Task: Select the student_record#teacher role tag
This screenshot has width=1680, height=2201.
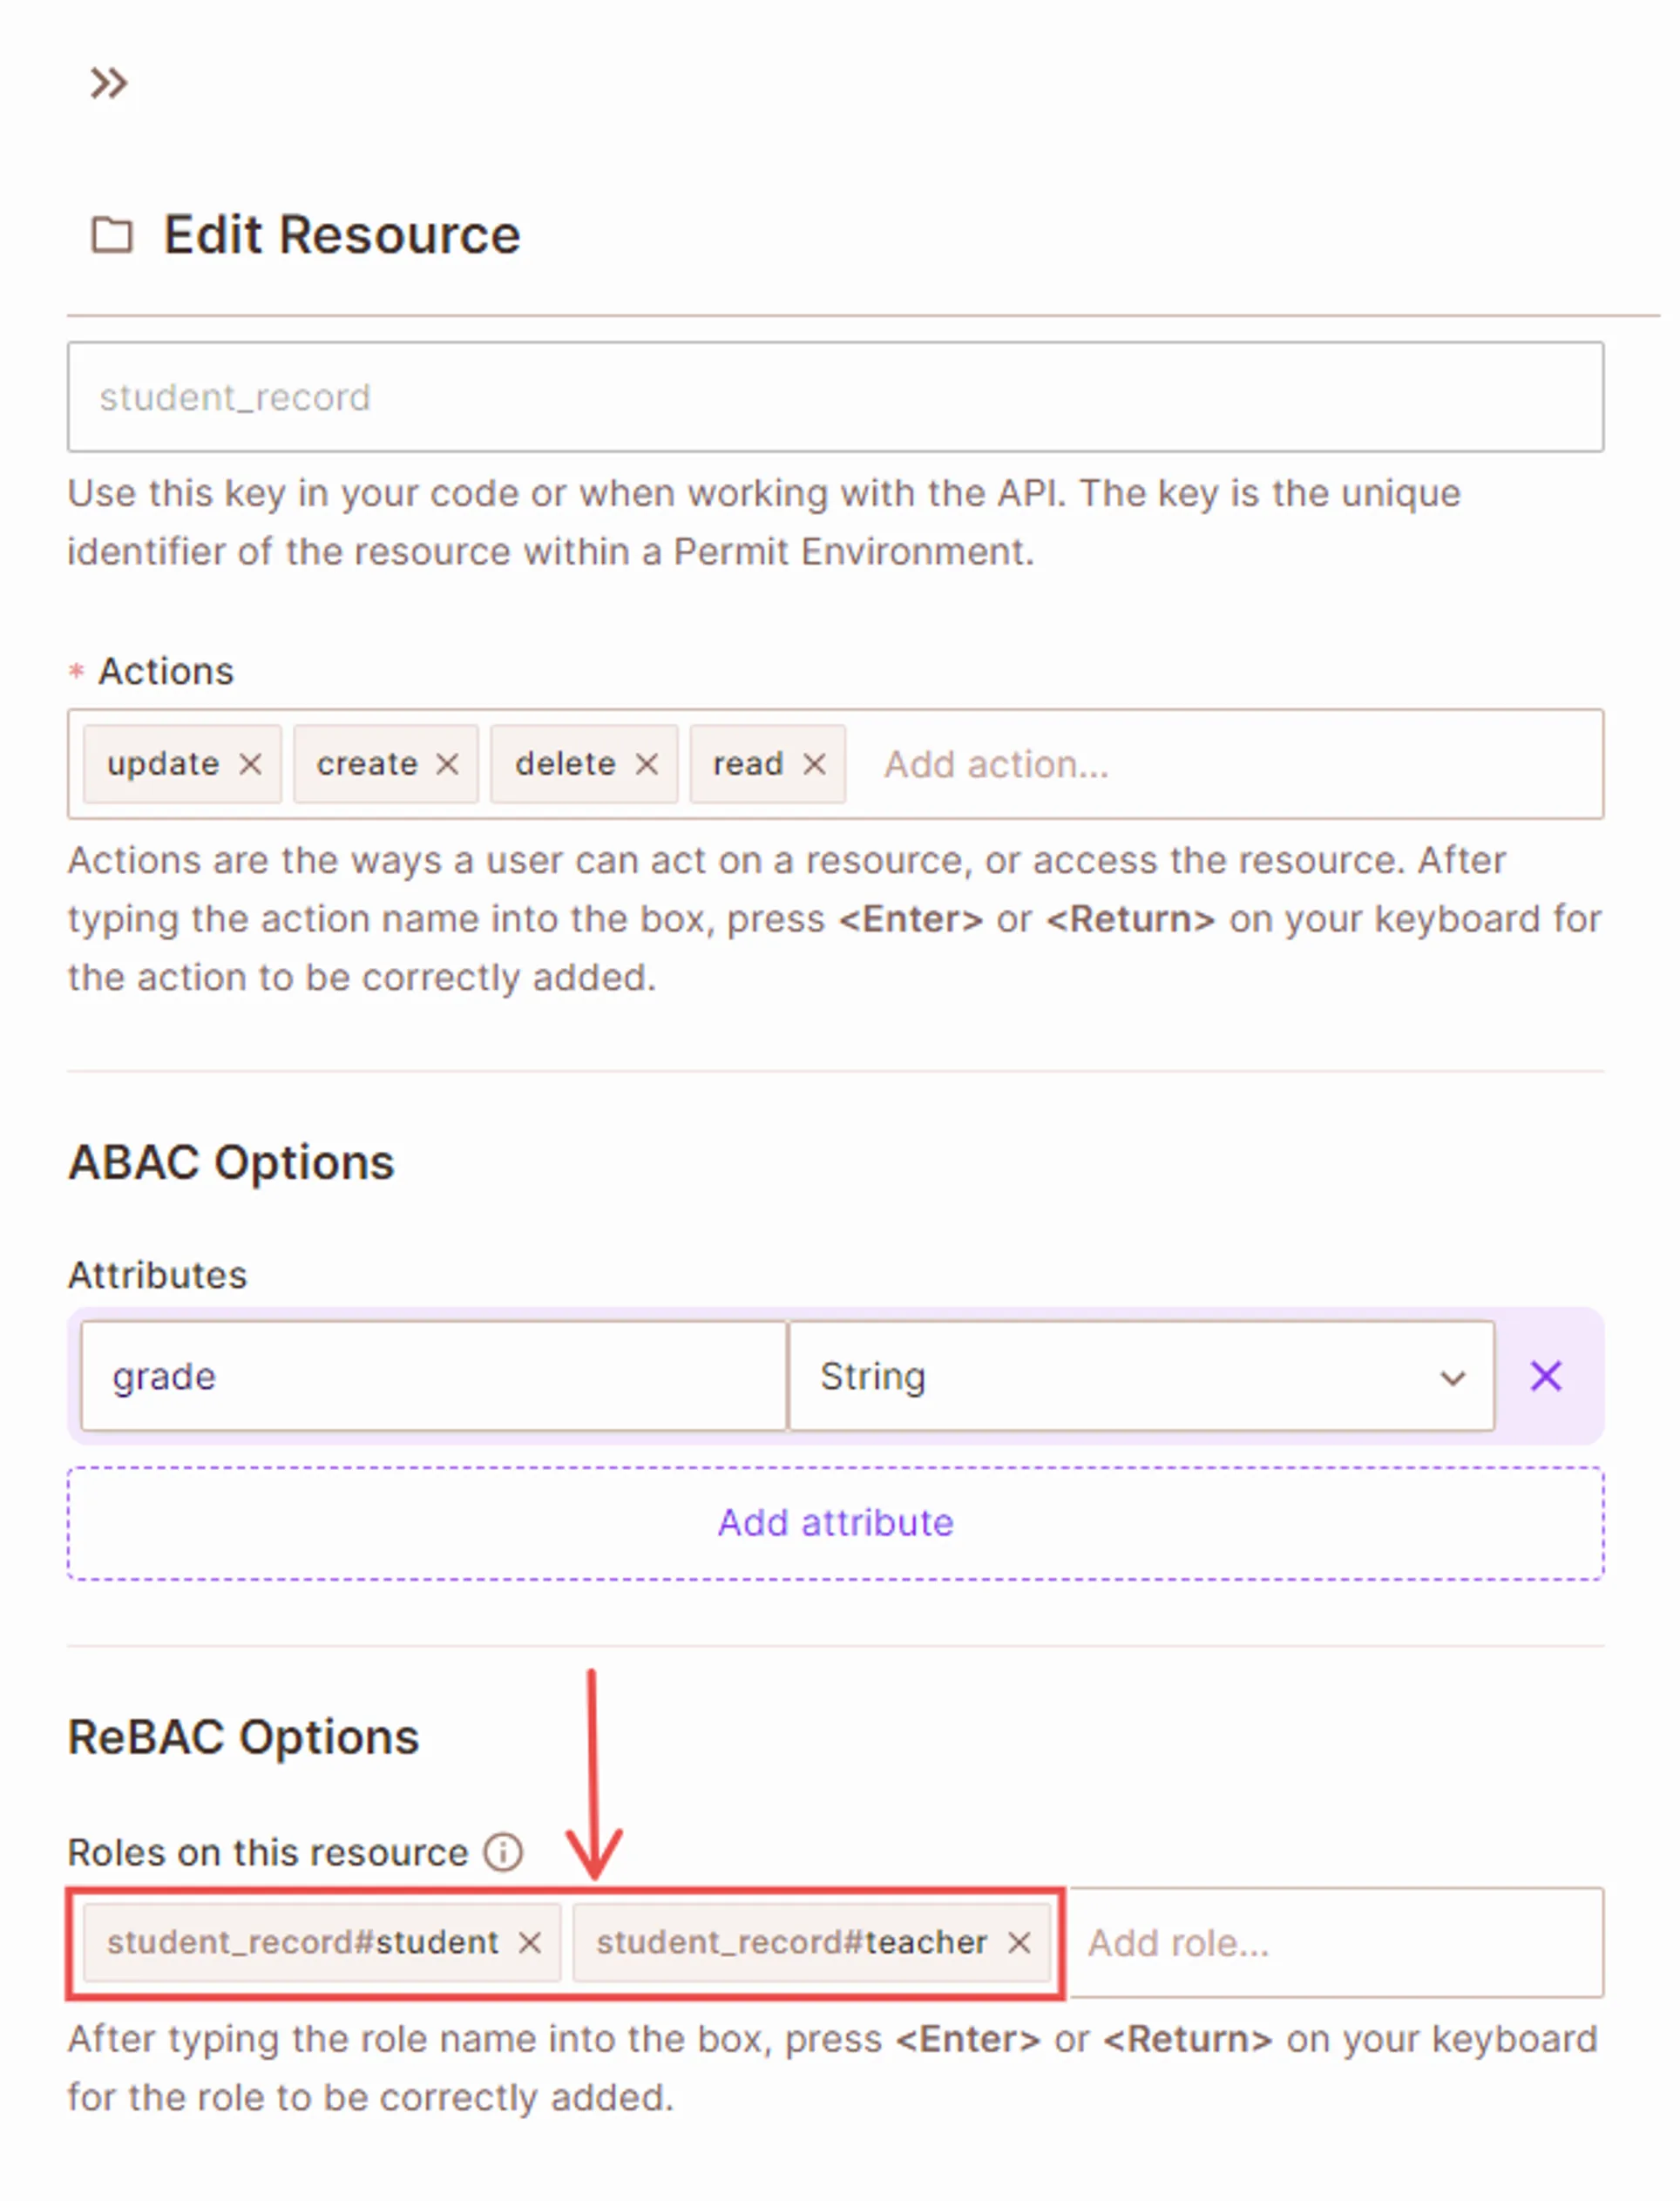Action: coord(791,1942)
